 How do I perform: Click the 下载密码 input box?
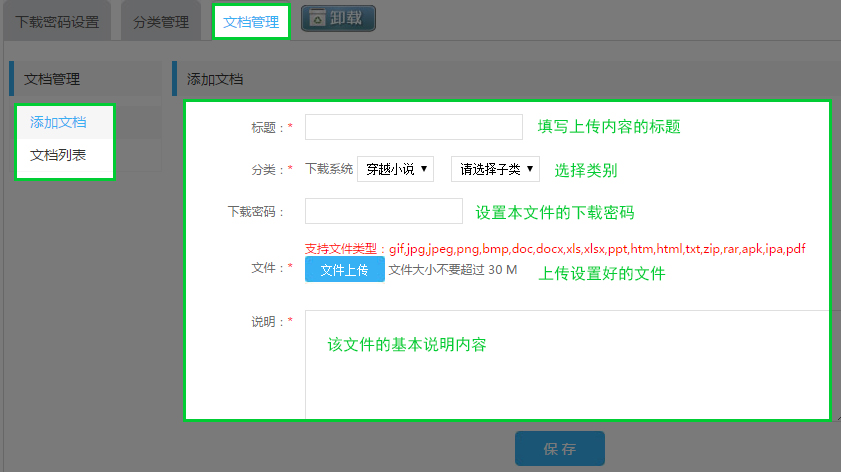tap(383, 211)
